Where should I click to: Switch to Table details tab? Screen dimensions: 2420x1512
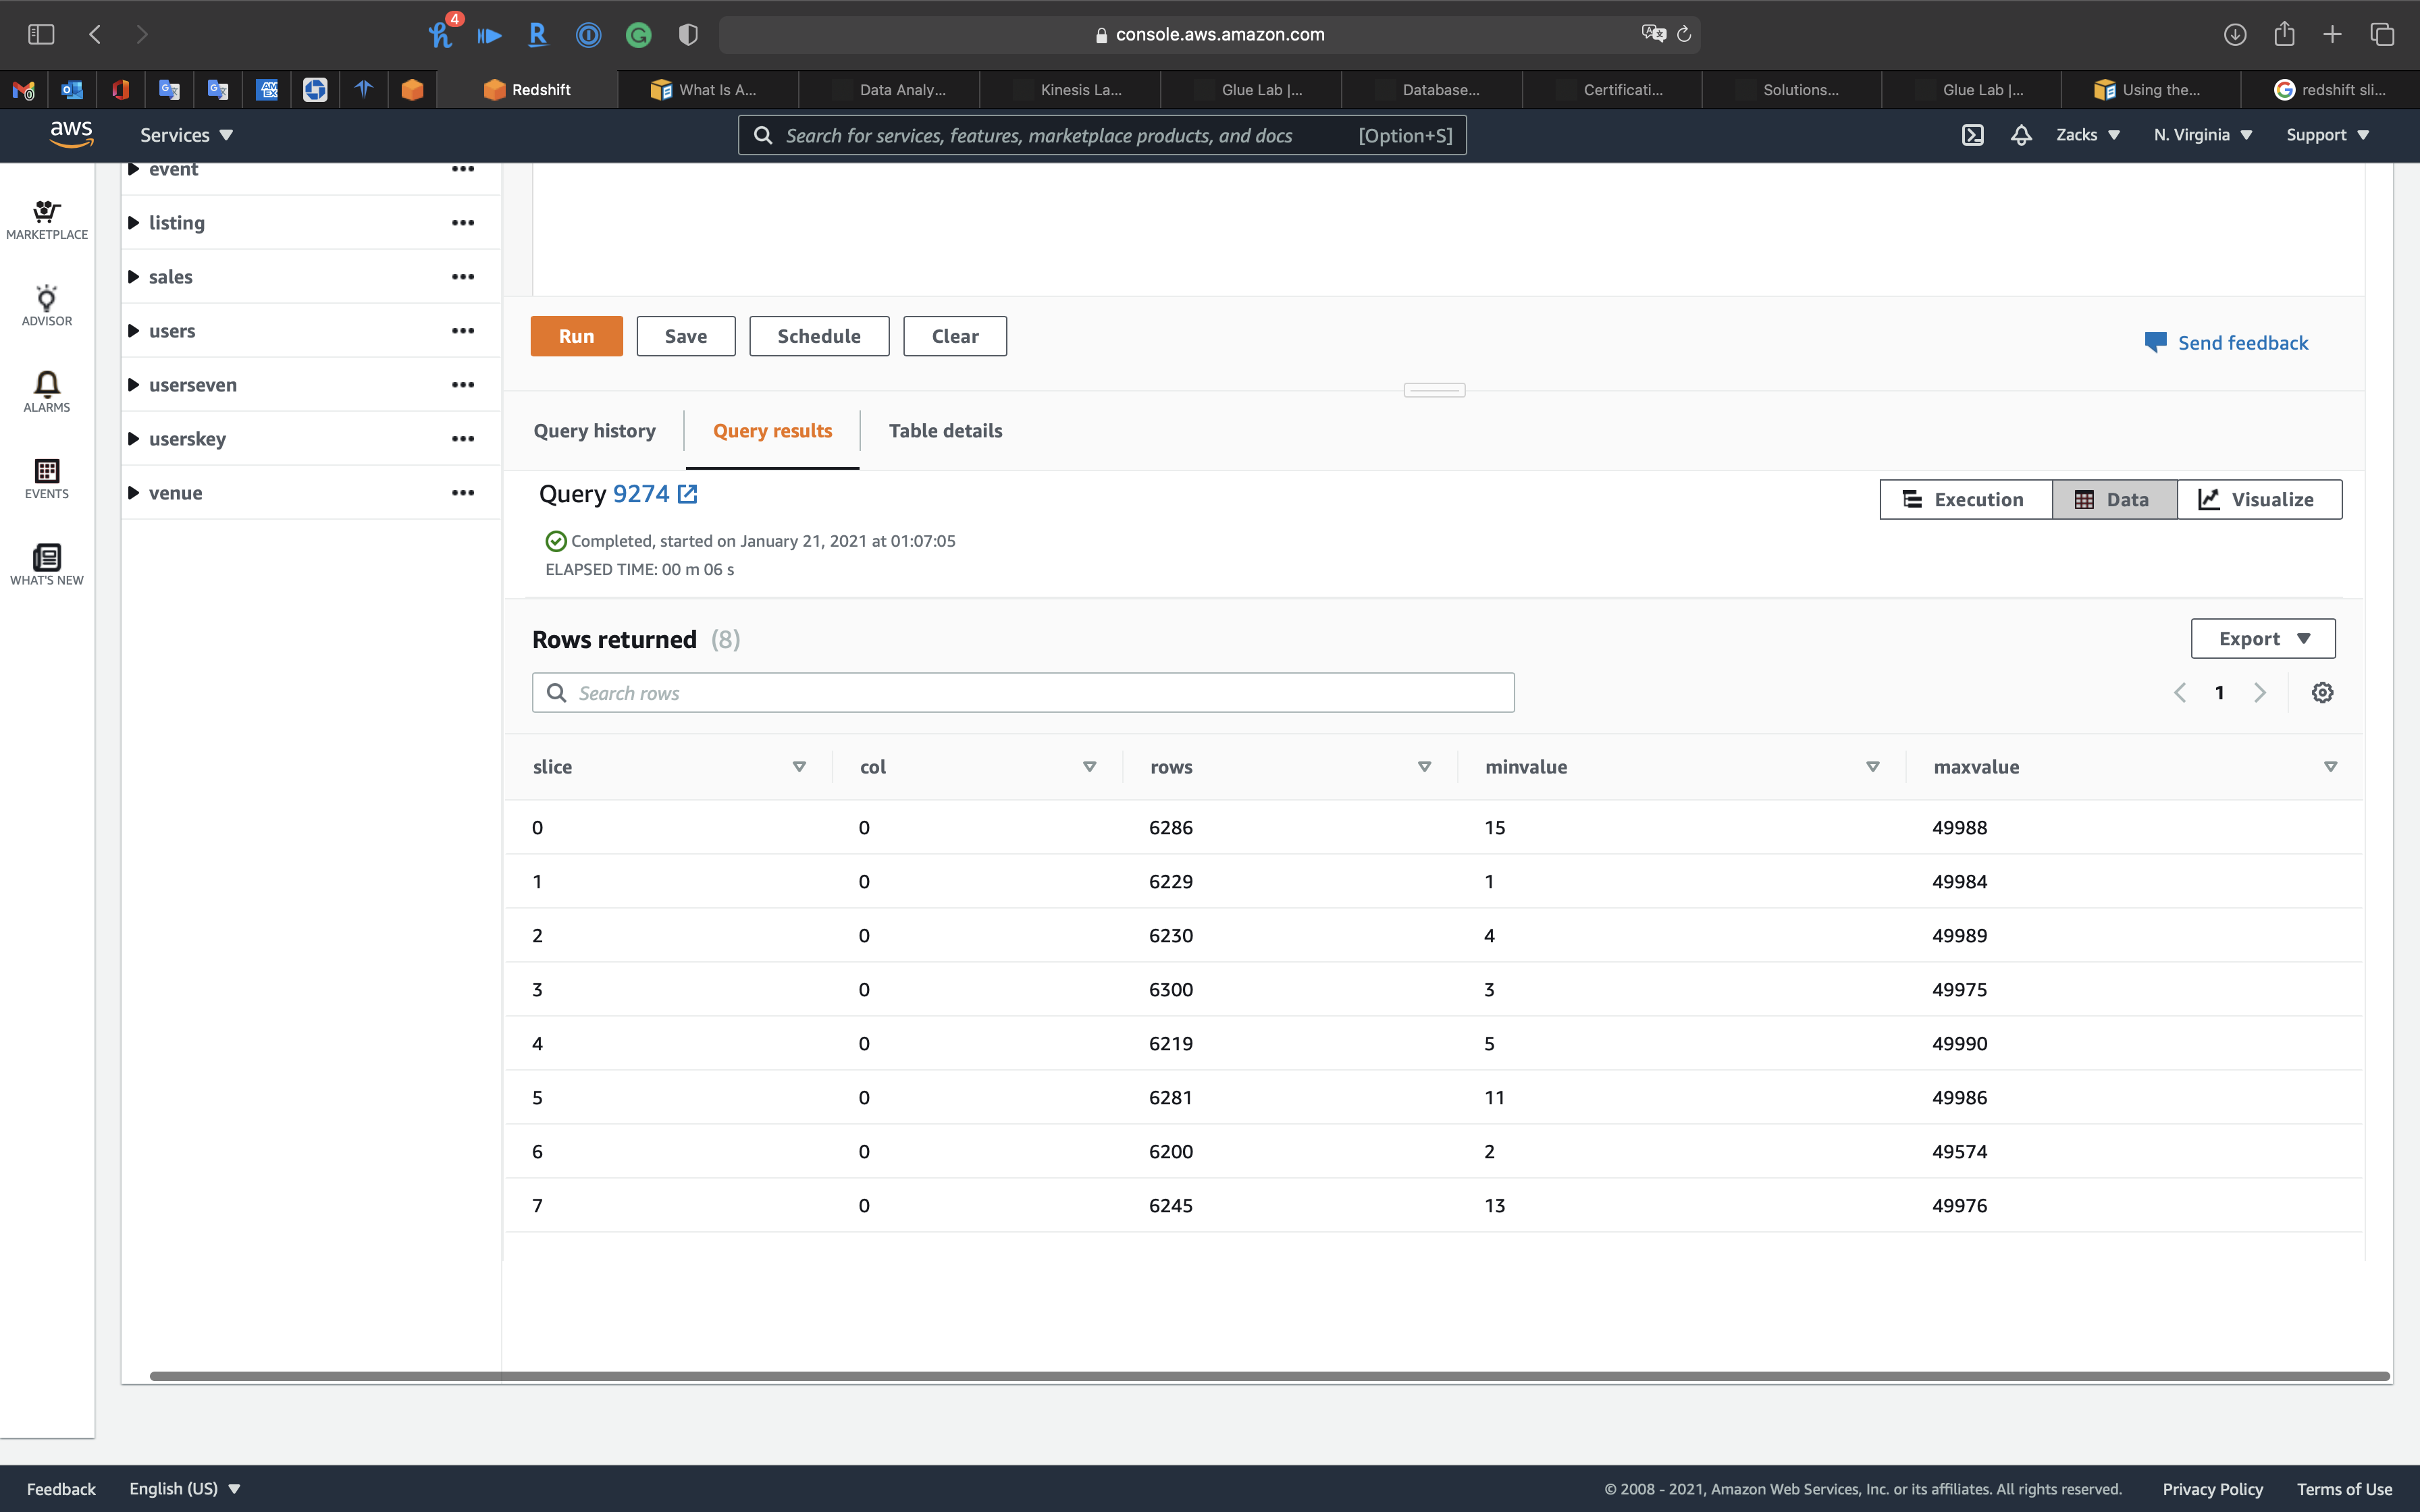coord(945,431)
